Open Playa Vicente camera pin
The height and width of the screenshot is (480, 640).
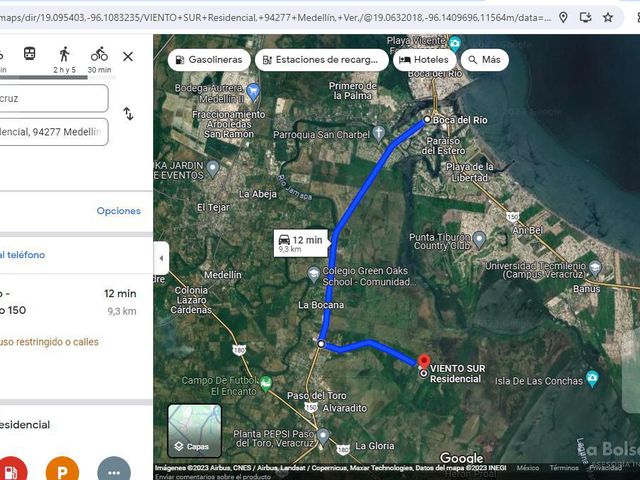(454, 43)
